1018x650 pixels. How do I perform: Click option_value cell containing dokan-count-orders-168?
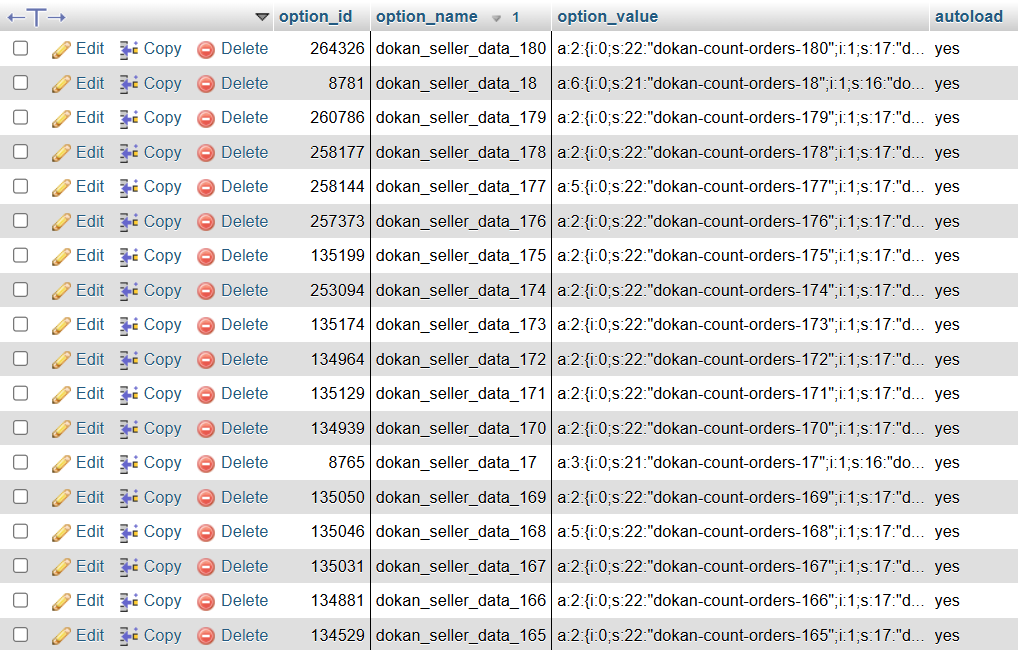(x=740, y=532)
